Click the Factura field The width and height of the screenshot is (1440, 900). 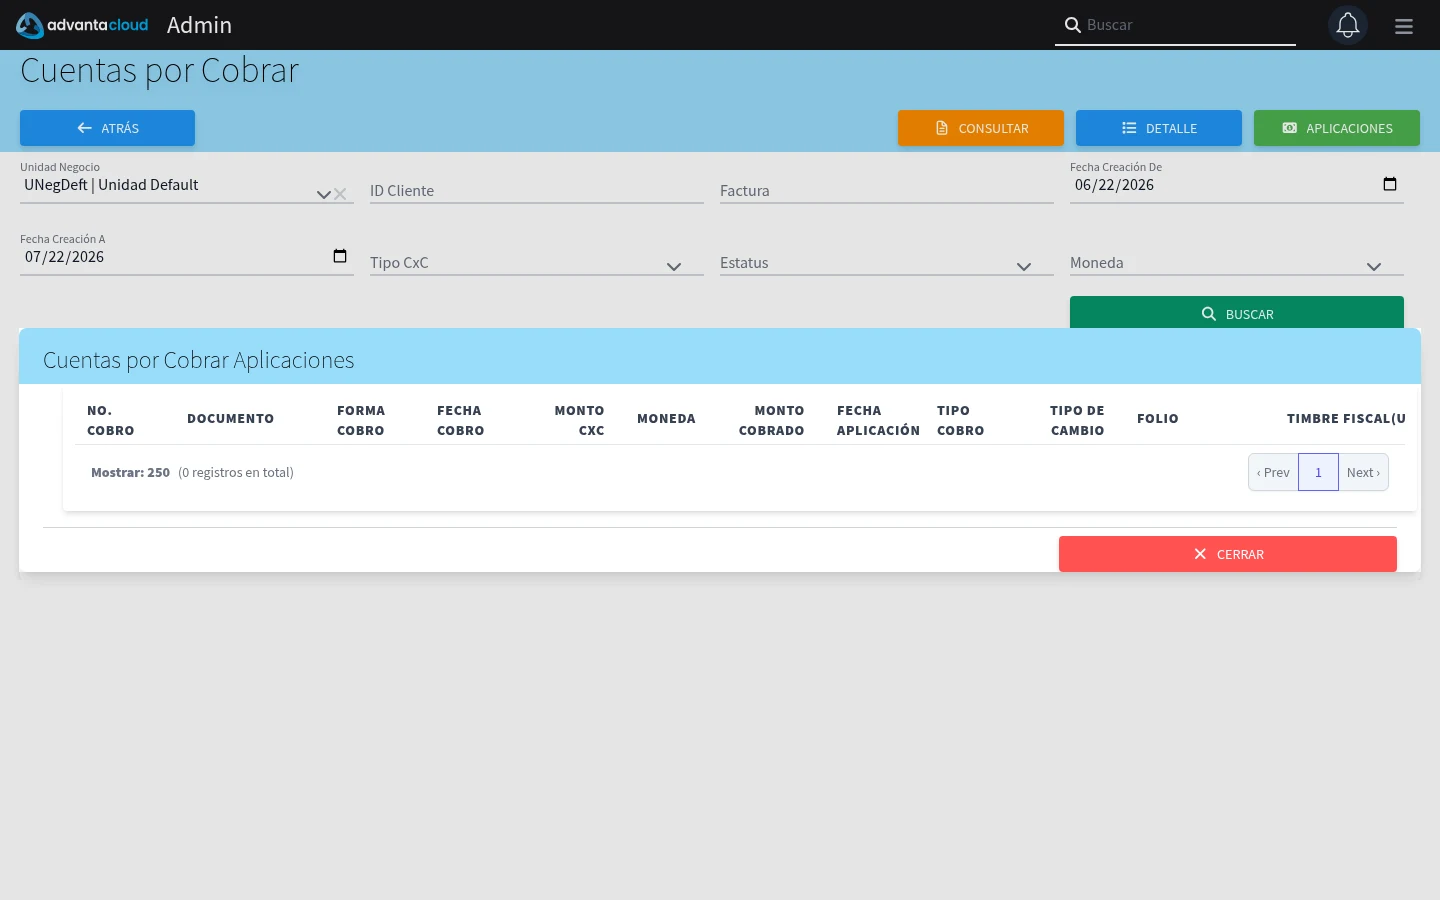(x=887, y=190)
